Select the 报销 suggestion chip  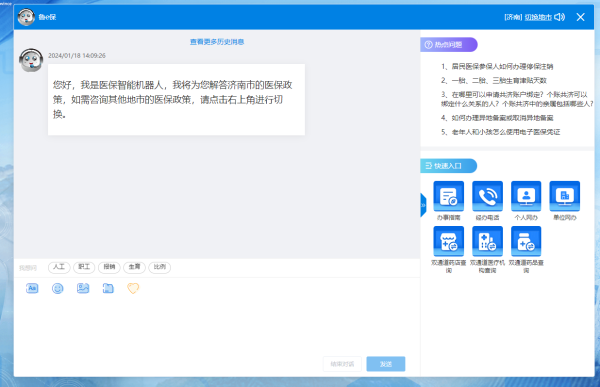coord(109,267)
